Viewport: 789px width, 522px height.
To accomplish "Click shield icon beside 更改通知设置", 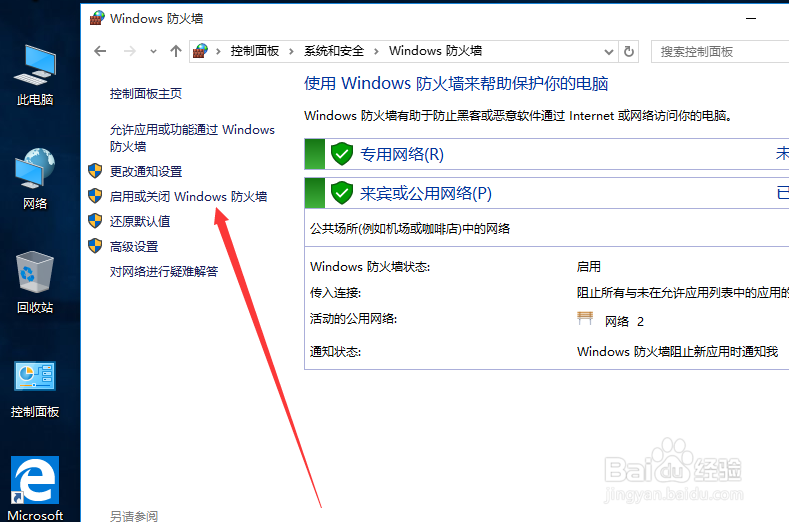I will click(95, 171).
